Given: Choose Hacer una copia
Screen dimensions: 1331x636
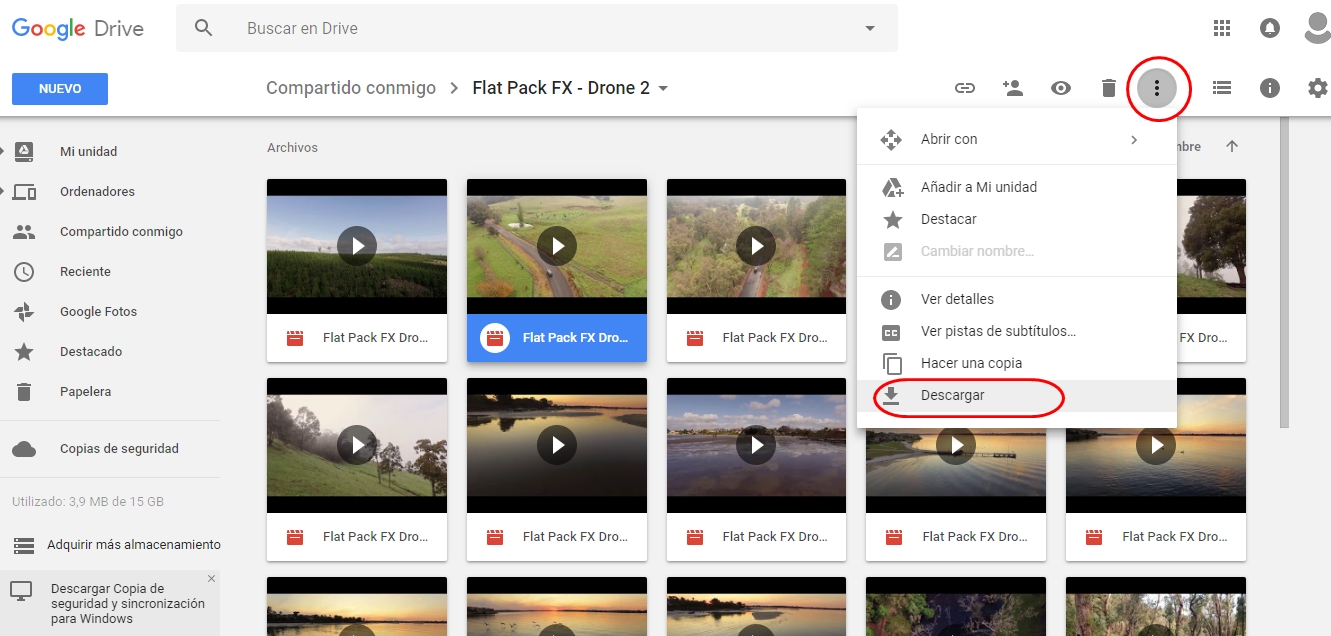Looking at the screenshot, I should tap(1017, 363).
